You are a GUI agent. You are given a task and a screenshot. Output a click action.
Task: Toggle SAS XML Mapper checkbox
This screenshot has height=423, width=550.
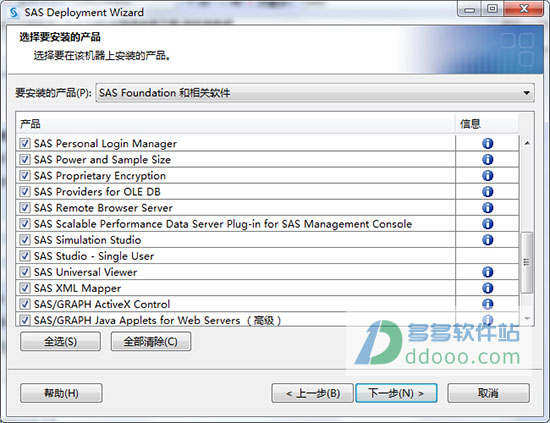pyautogui.click(x=25, y=288)
